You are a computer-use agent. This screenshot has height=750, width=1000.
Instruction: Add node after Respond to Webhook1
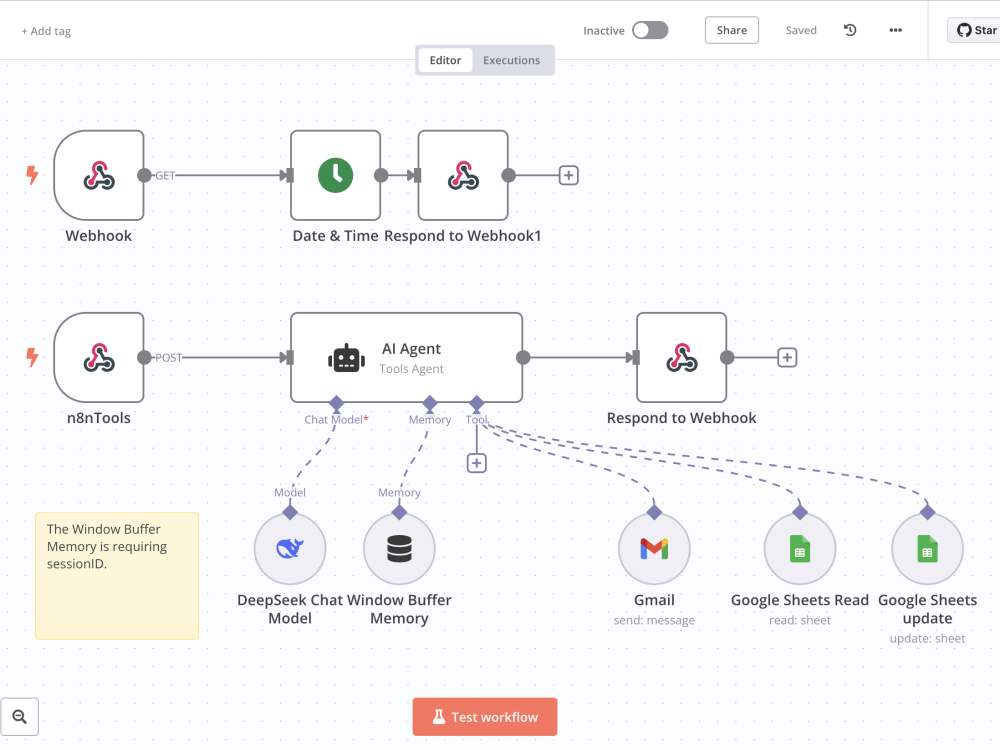coord(569,175)
